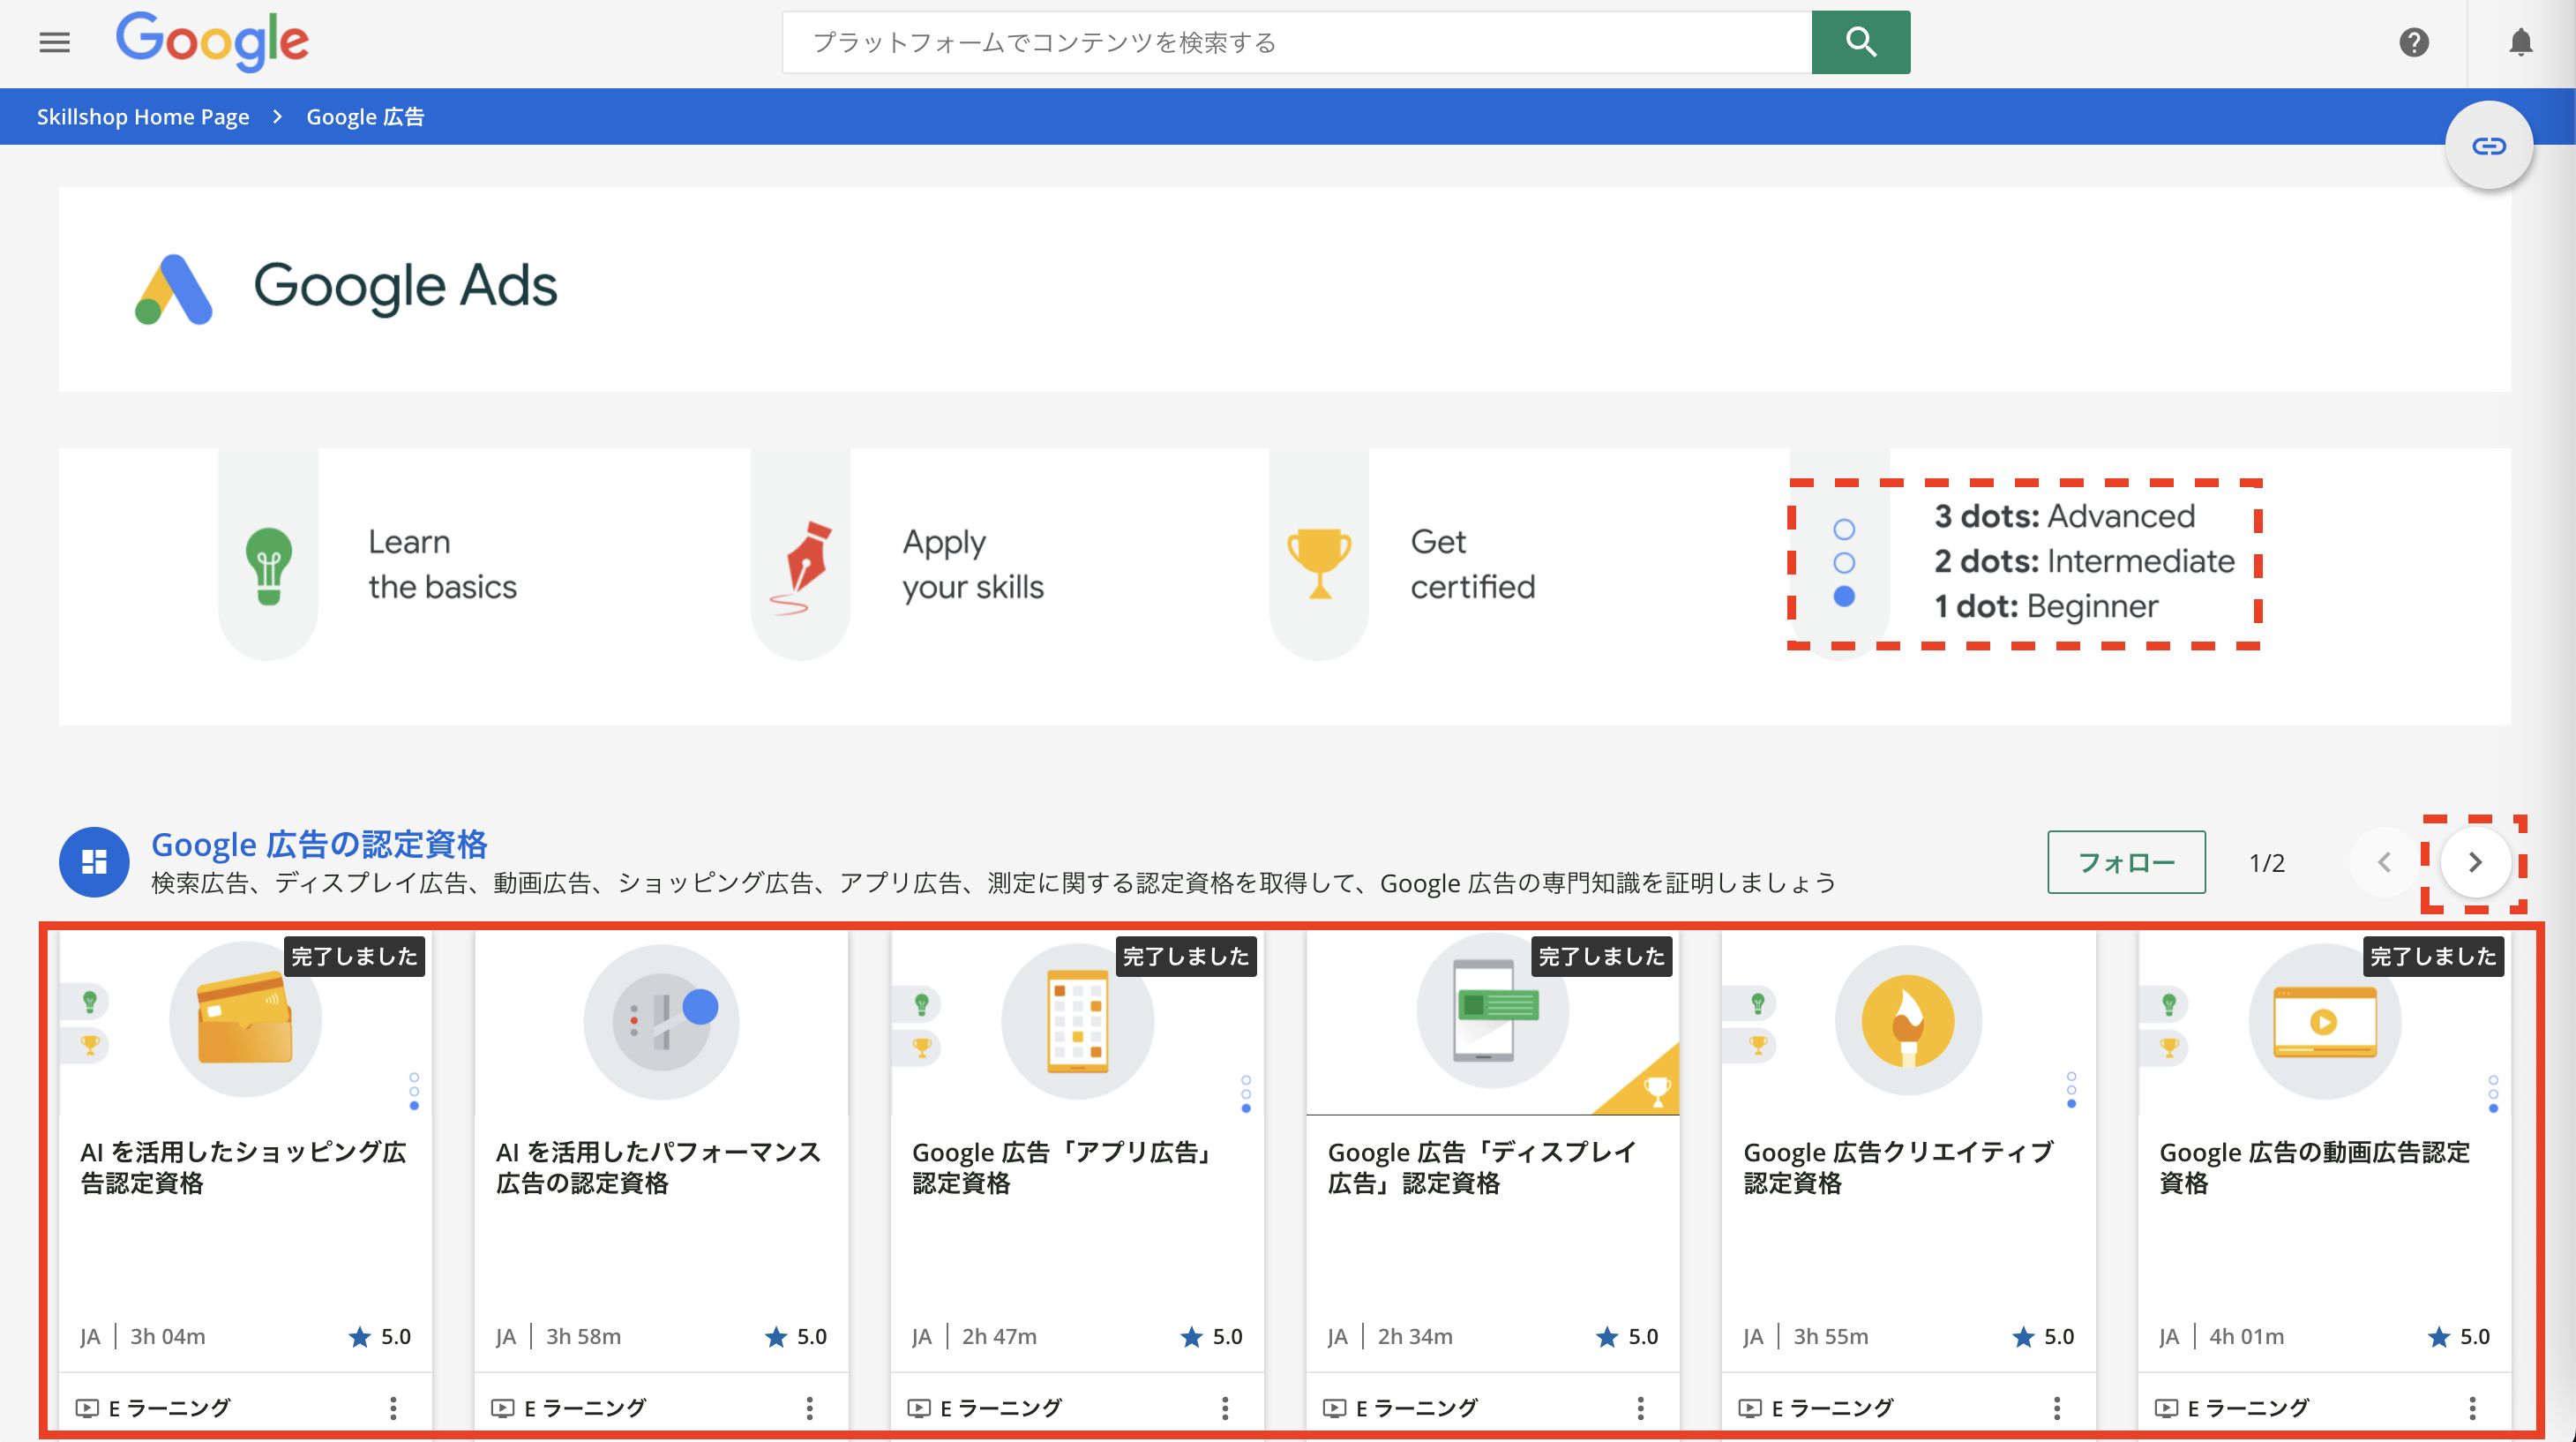Open the notifications bell
2576x1442 pixels.
click(x=2520, y=42)
